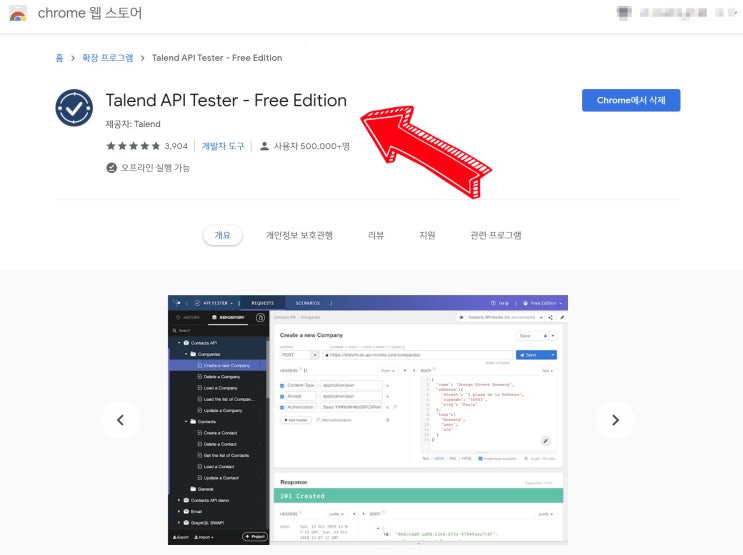The image size is (743, 555).
Task: Go to previous screenshot with left arrow
Action: coord(120,420)
